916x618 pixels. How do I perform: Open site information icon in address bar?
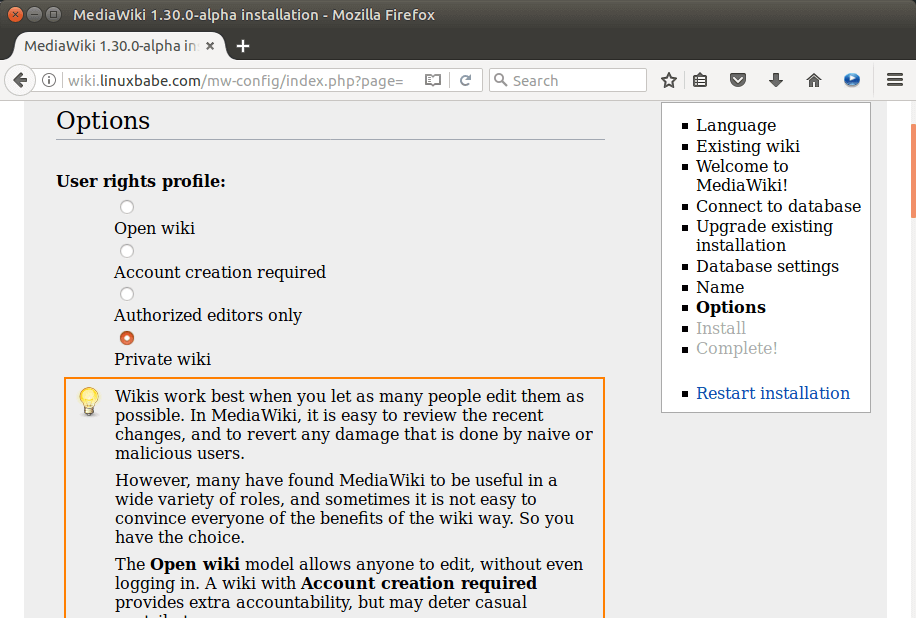[49, 81]
